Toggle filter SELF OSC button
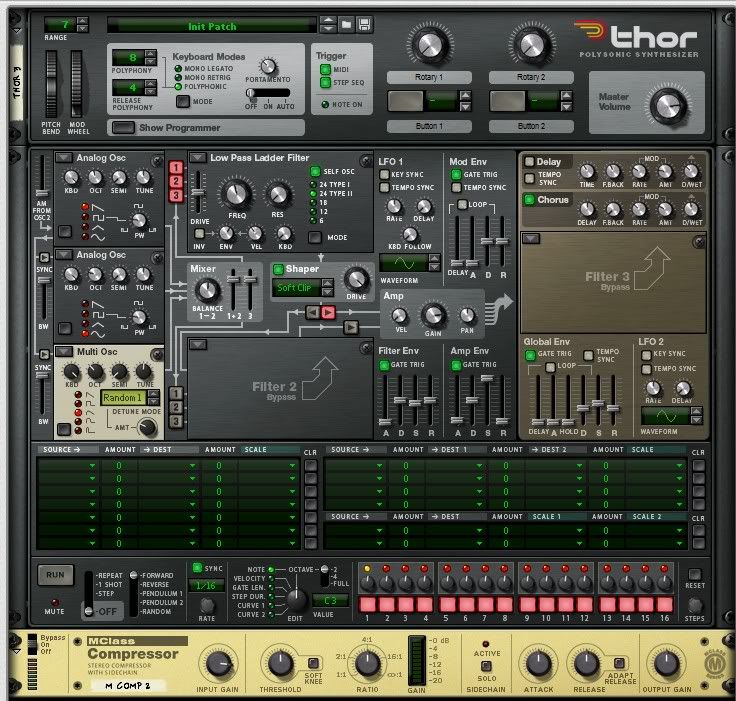 pos(315,171)
